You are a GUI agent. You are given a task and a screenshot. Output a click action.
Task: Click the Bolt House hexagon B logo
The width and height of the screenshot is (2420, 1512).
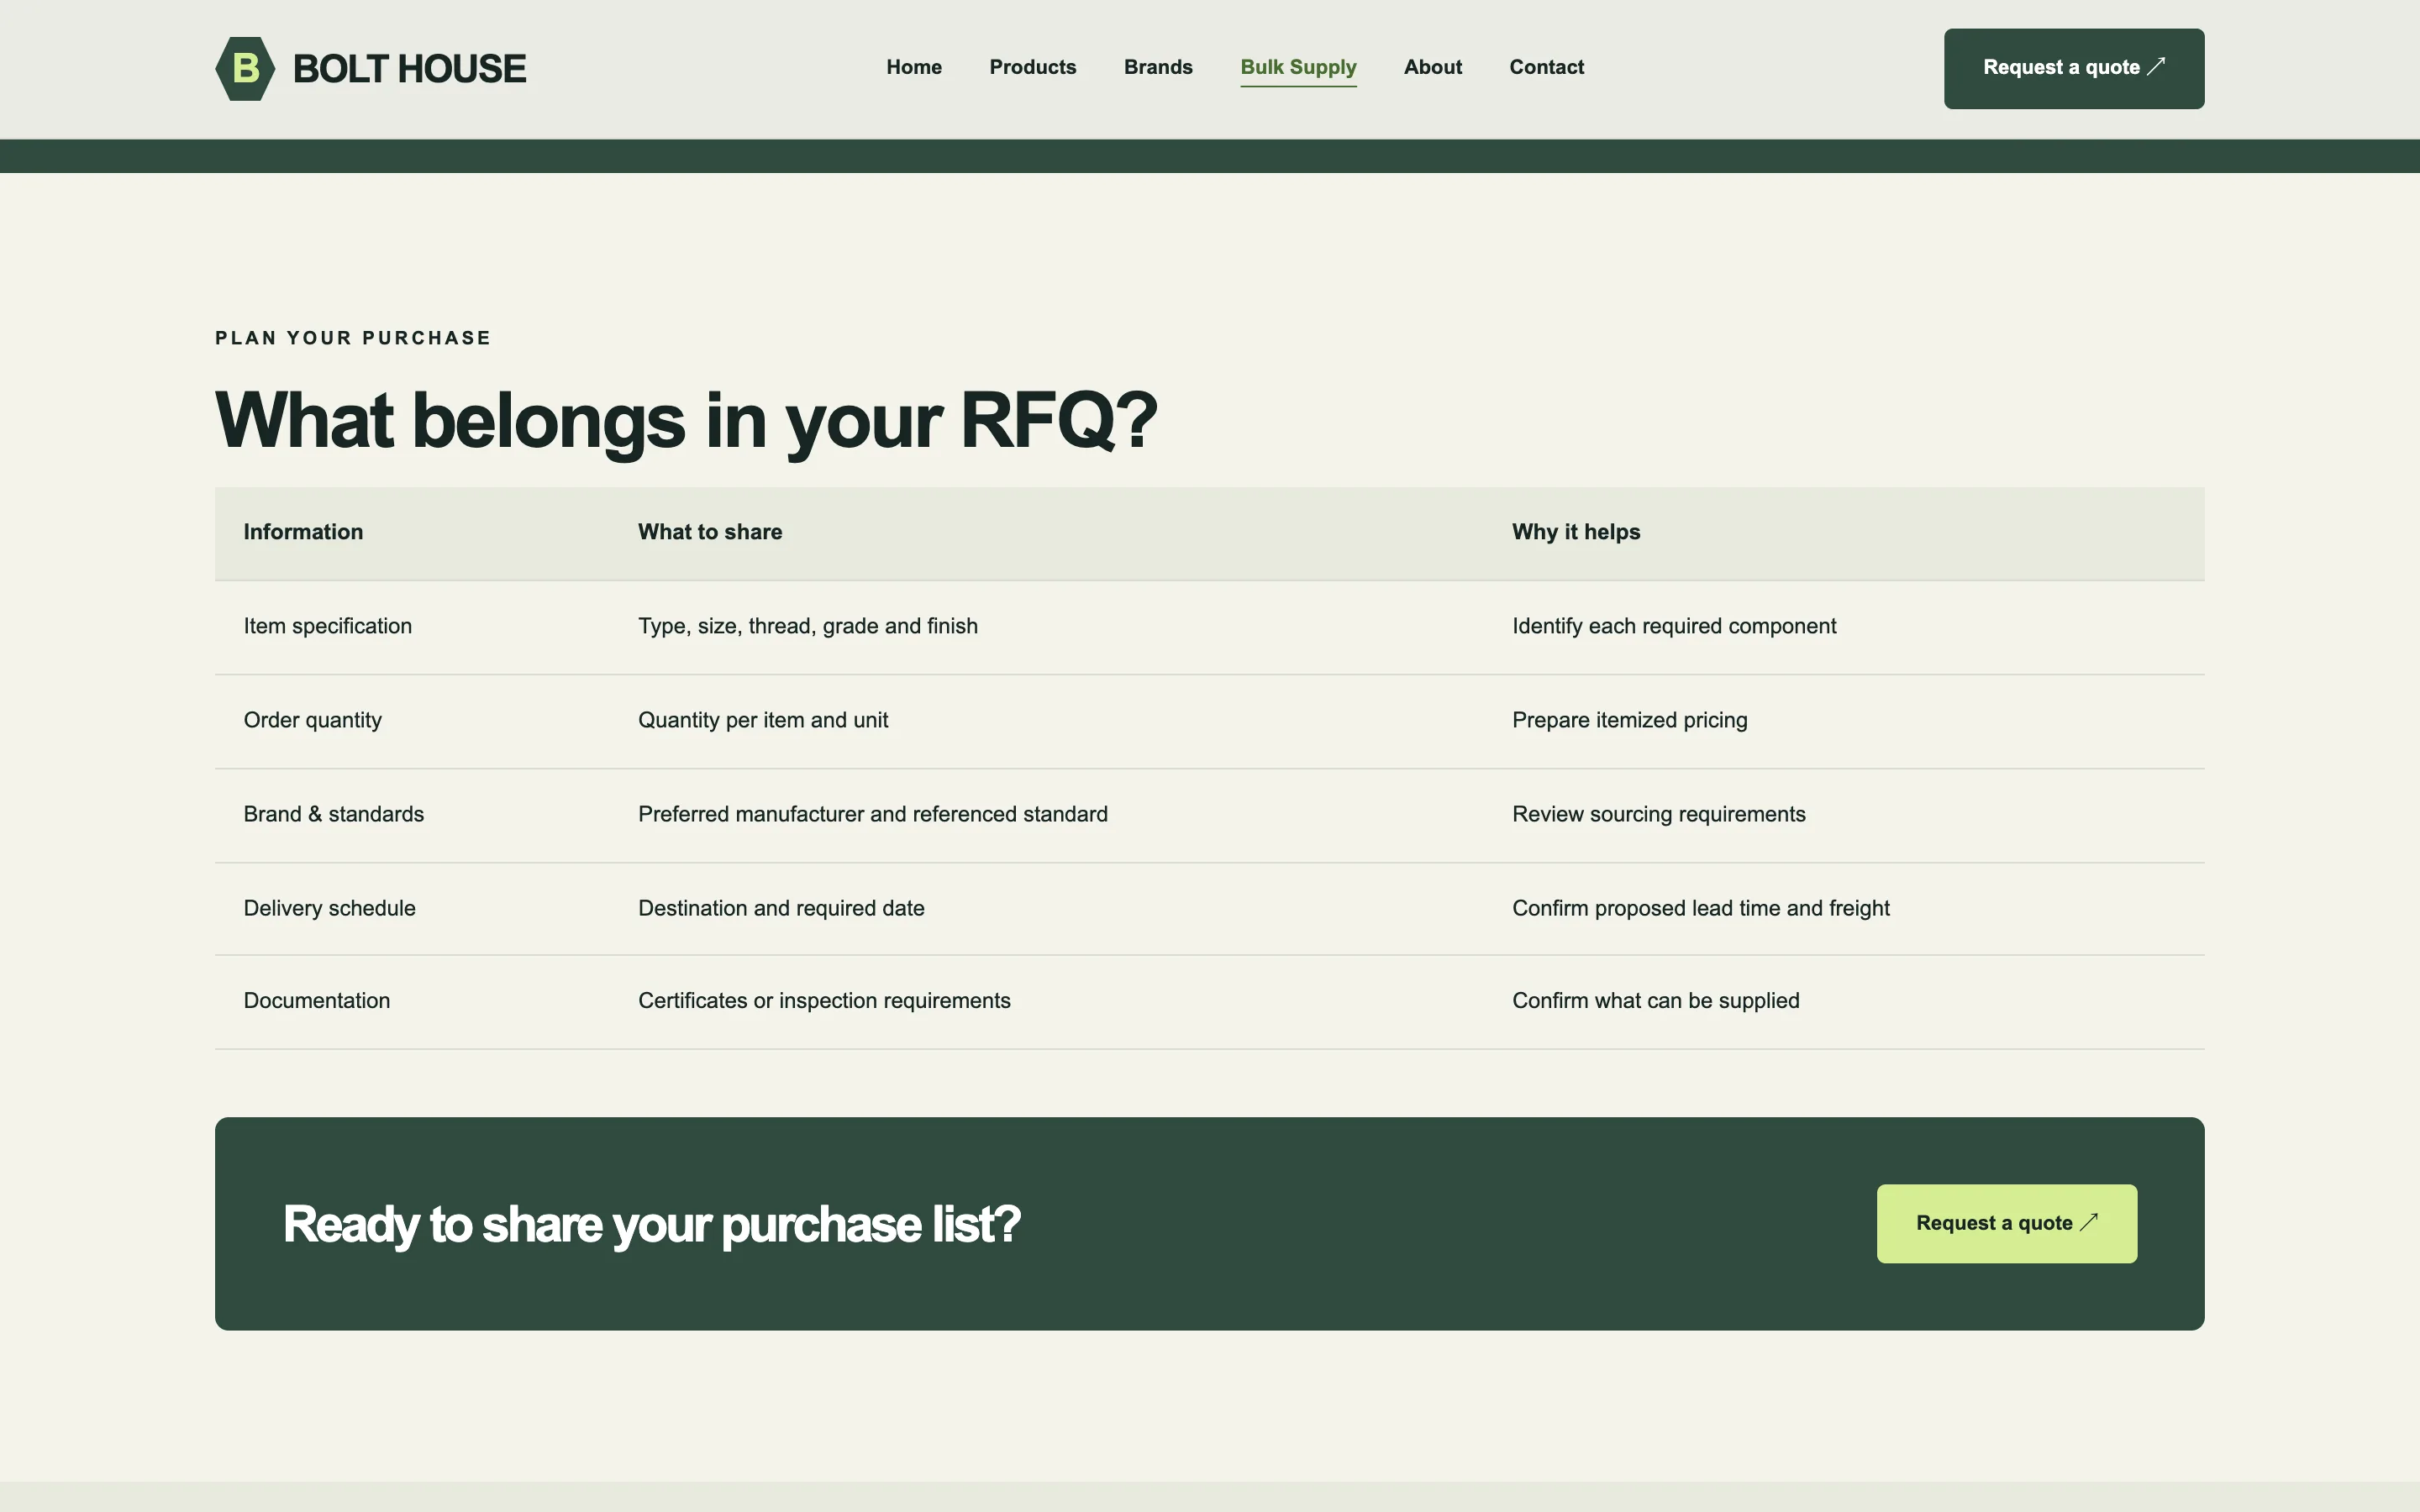245,68
